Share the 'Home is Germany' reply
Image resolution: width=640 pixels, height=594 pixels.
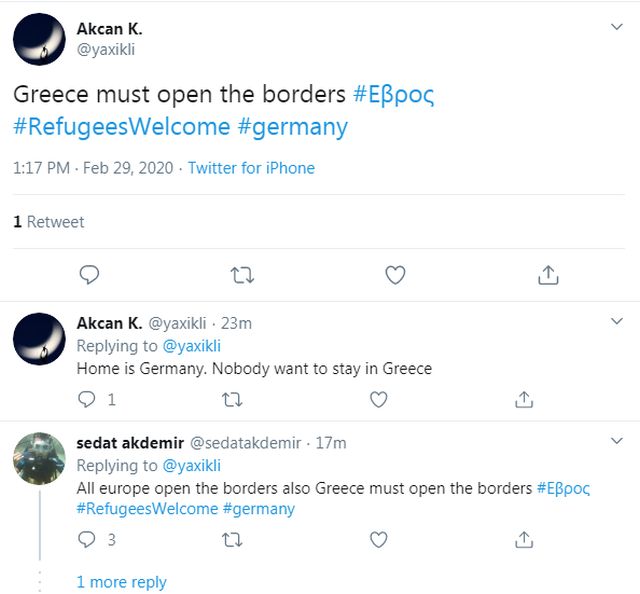523,399
